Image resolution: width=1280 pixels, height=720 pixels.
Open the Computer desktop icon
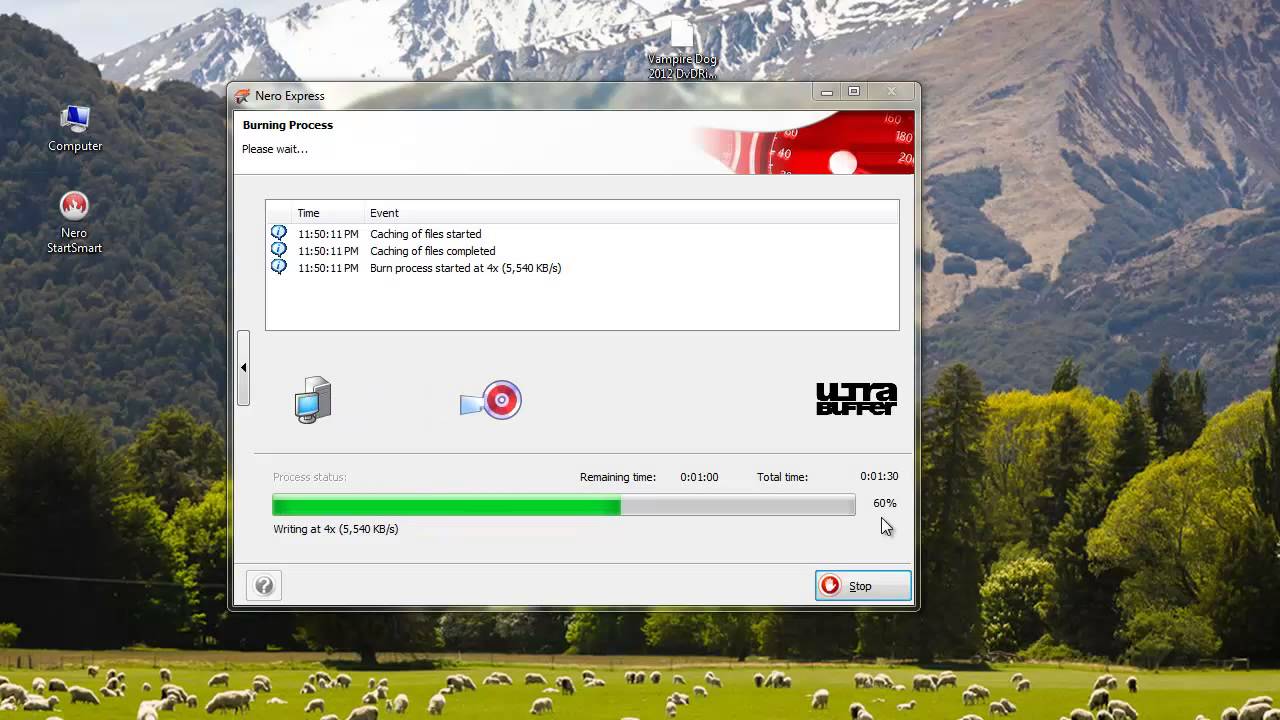(x=75, y=128)
